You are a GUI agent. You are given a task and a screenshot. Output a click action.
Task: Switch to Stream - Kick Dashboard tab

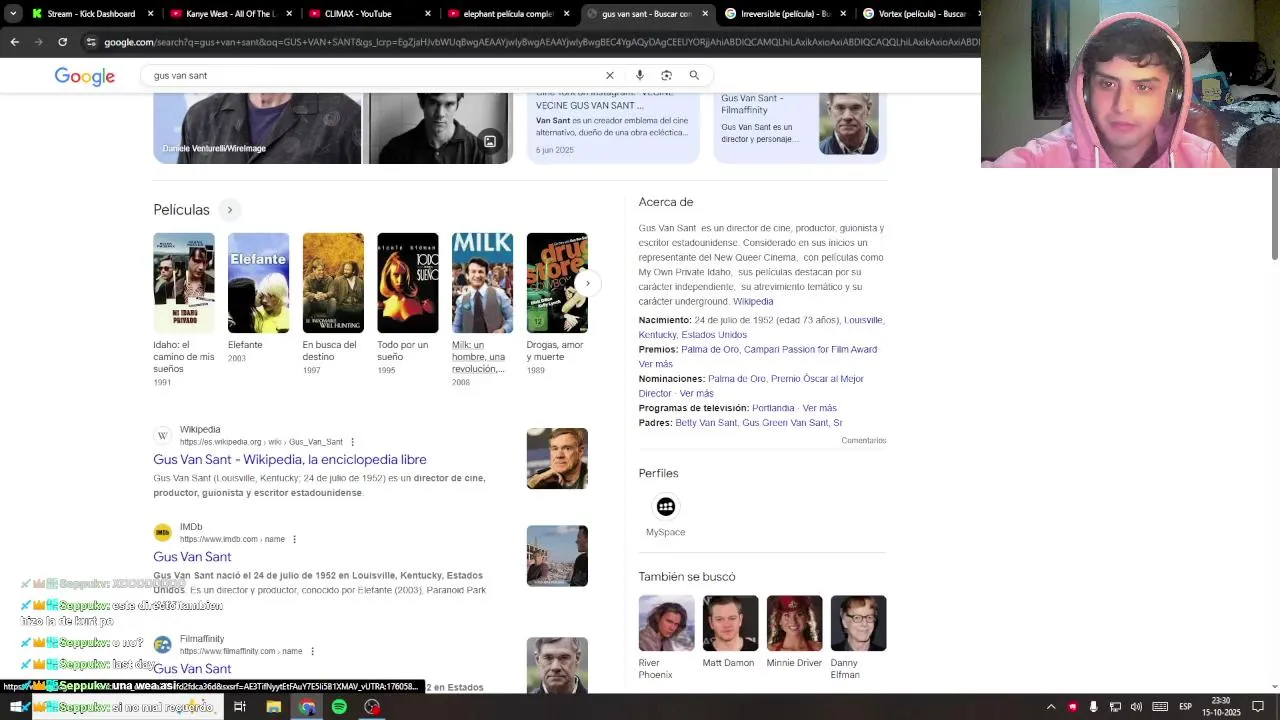90,14
